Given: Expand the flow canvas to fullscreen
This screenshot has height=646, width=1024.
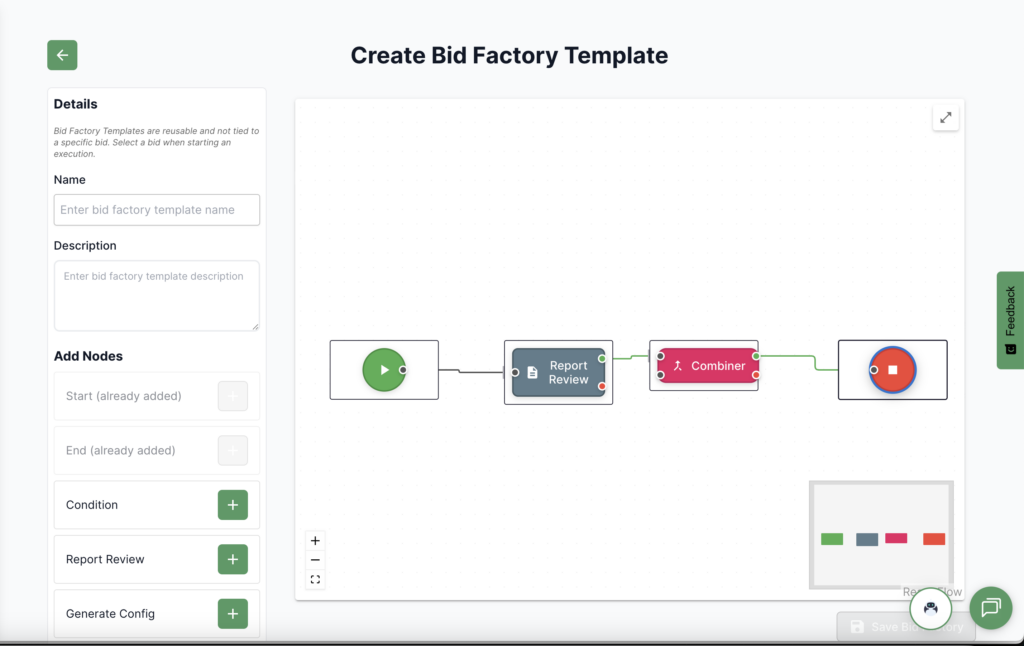Looking at the screenshot, I should [x=945, y=118].
